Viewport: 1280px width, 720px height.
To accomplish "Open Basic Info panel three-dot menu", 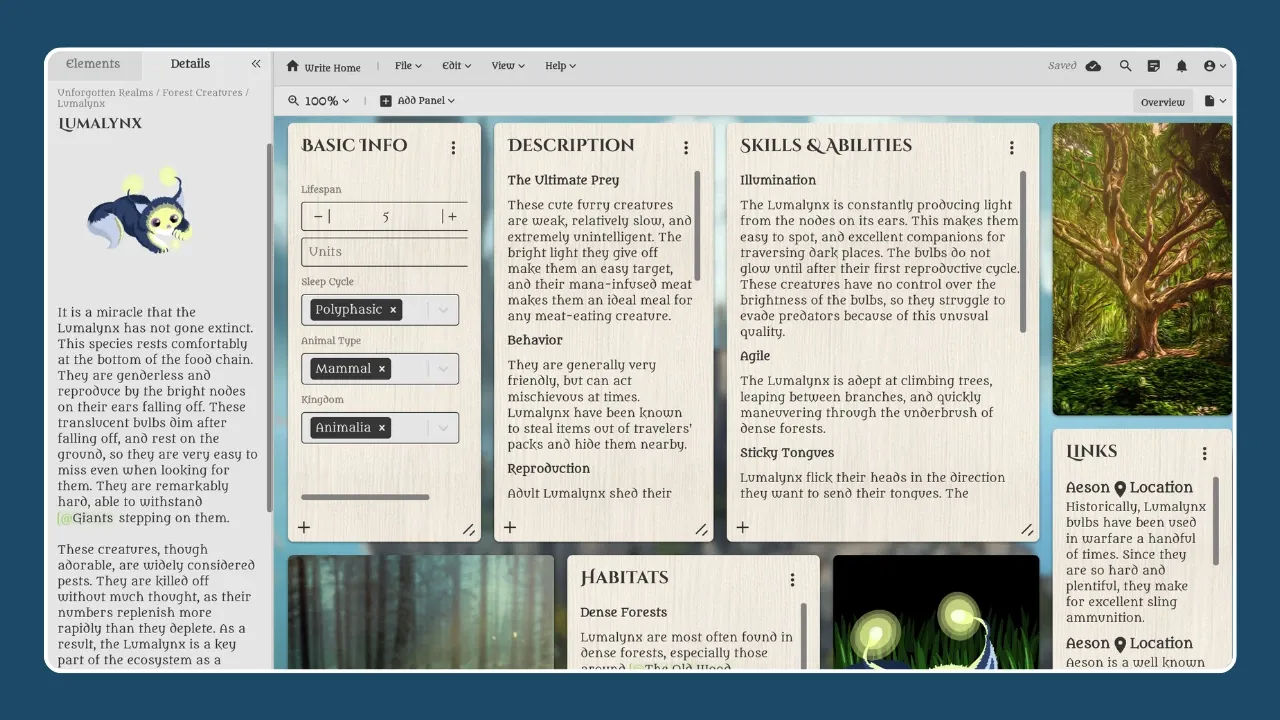I will 453,147.
